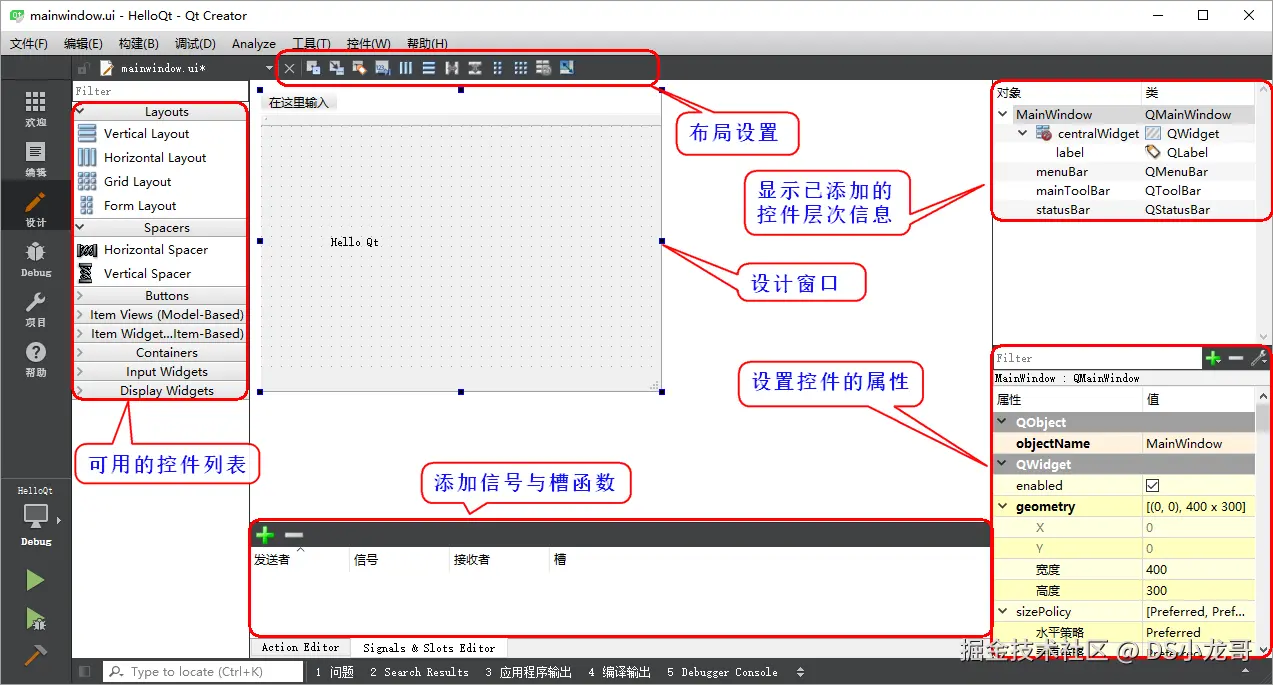The height and width of the screenshot is (685, 1273).
Task: Open the 4 编译输出 pane
Action: tap(619, 672)
